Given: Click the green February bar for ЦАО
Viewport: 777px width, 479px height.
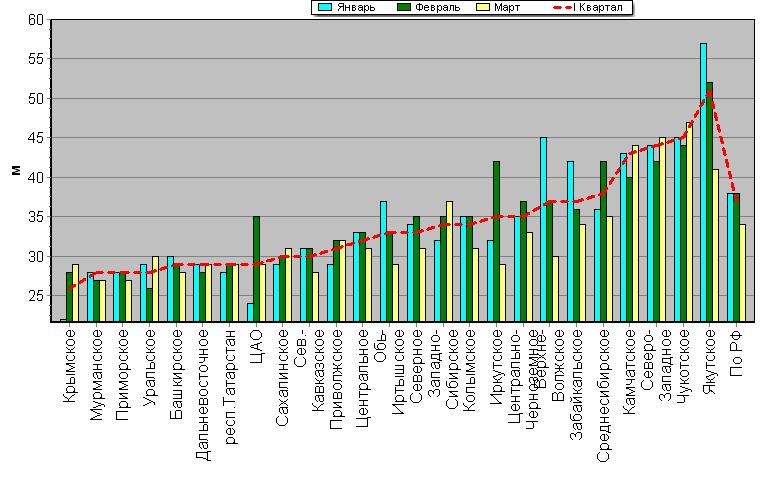Looking at the screenshot, I should [x=256, y=269].
